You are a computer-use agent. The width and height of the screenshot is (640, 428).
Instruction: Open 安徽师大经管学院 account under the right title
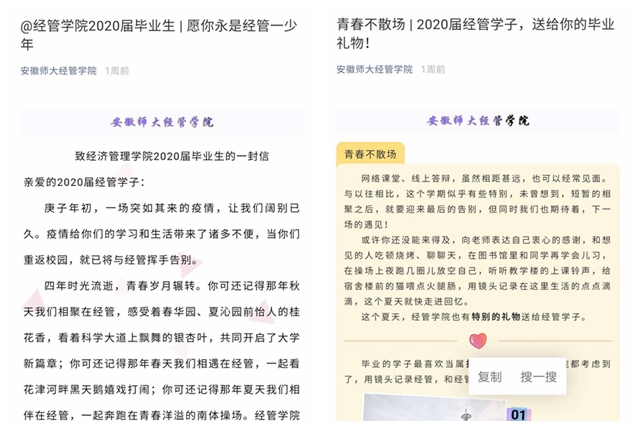(374, 70)
